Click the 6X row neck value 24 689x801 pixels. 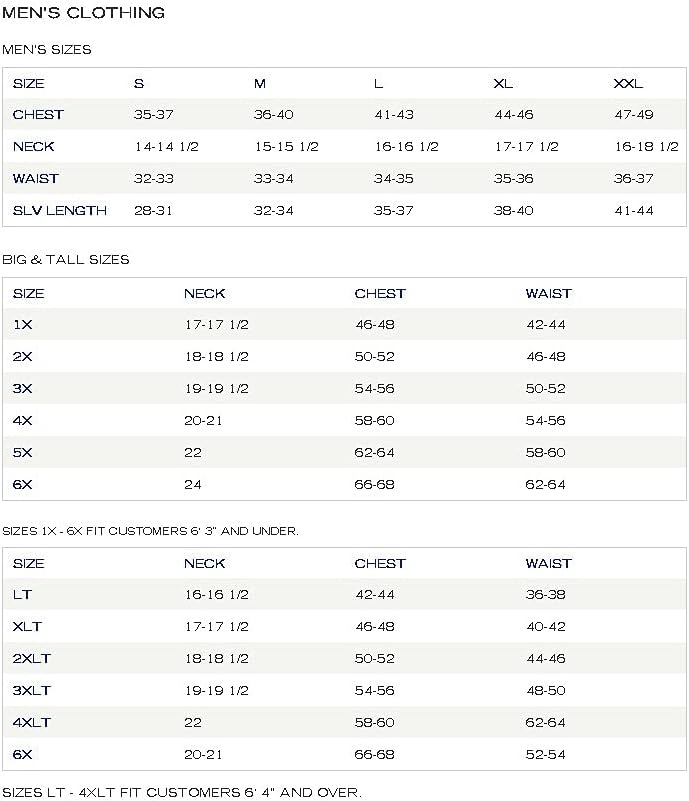(193, 485)
